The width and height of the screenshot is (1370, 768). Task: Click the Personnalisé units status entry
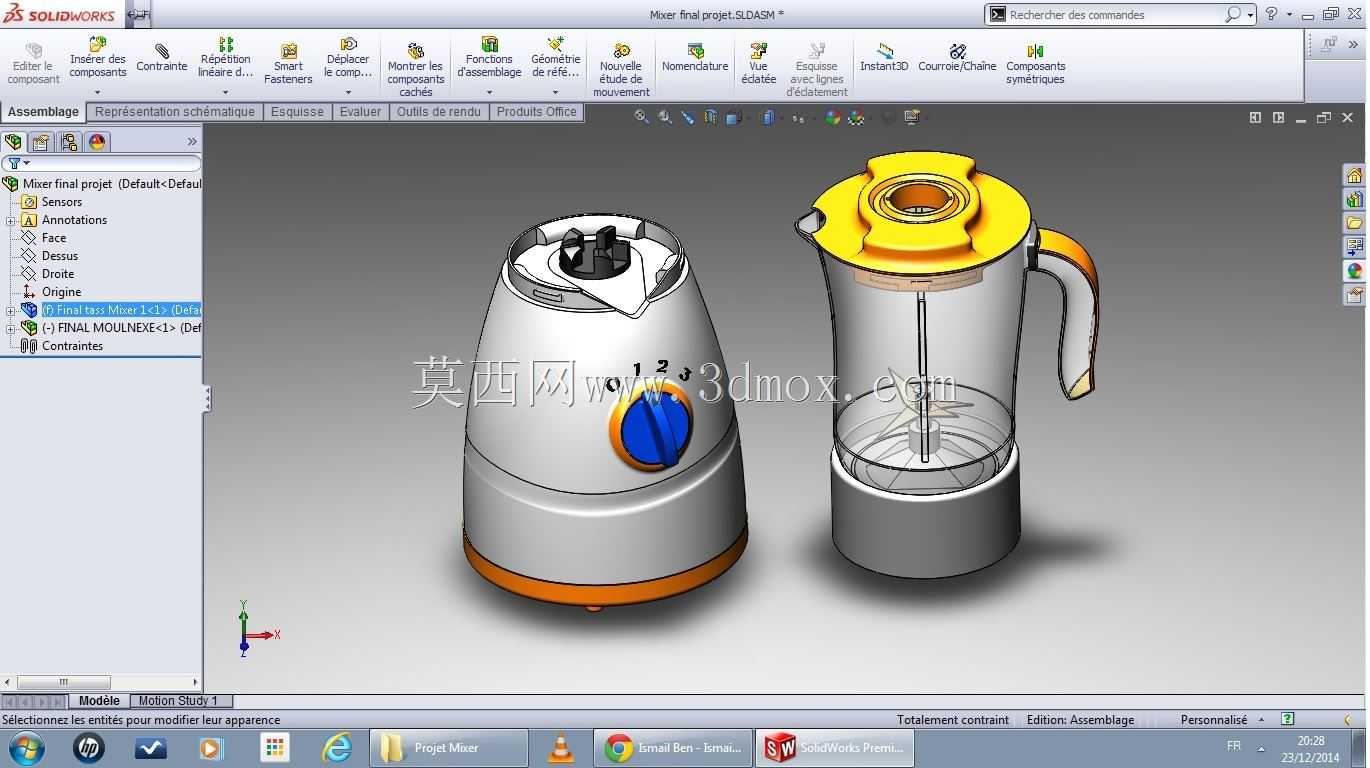[1214, 720]
